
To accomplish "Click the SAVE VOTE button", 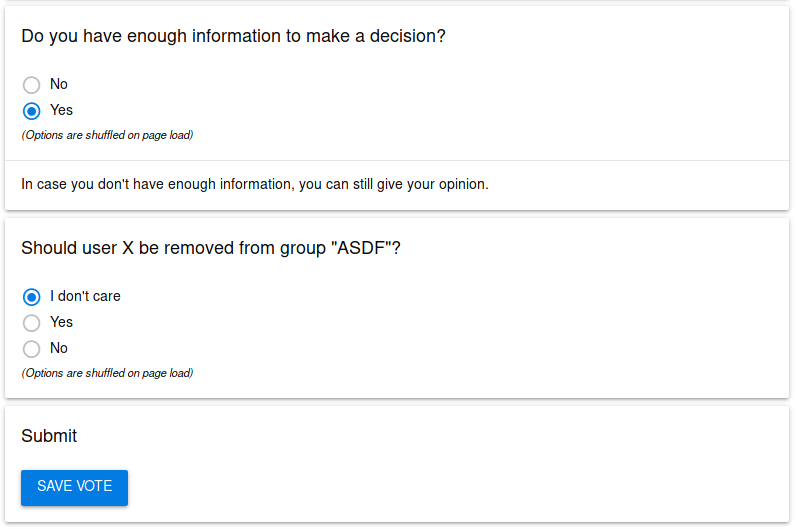I will [74, 487].
